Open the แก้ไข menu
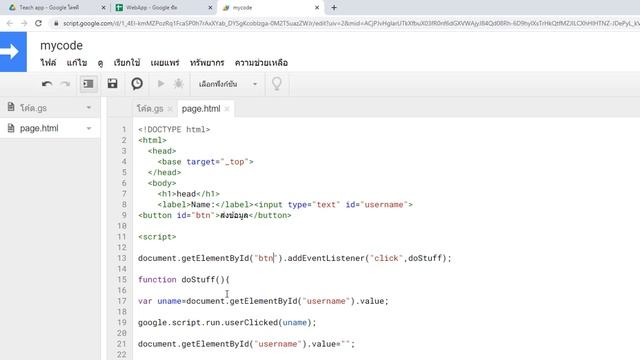 [77, 63]
